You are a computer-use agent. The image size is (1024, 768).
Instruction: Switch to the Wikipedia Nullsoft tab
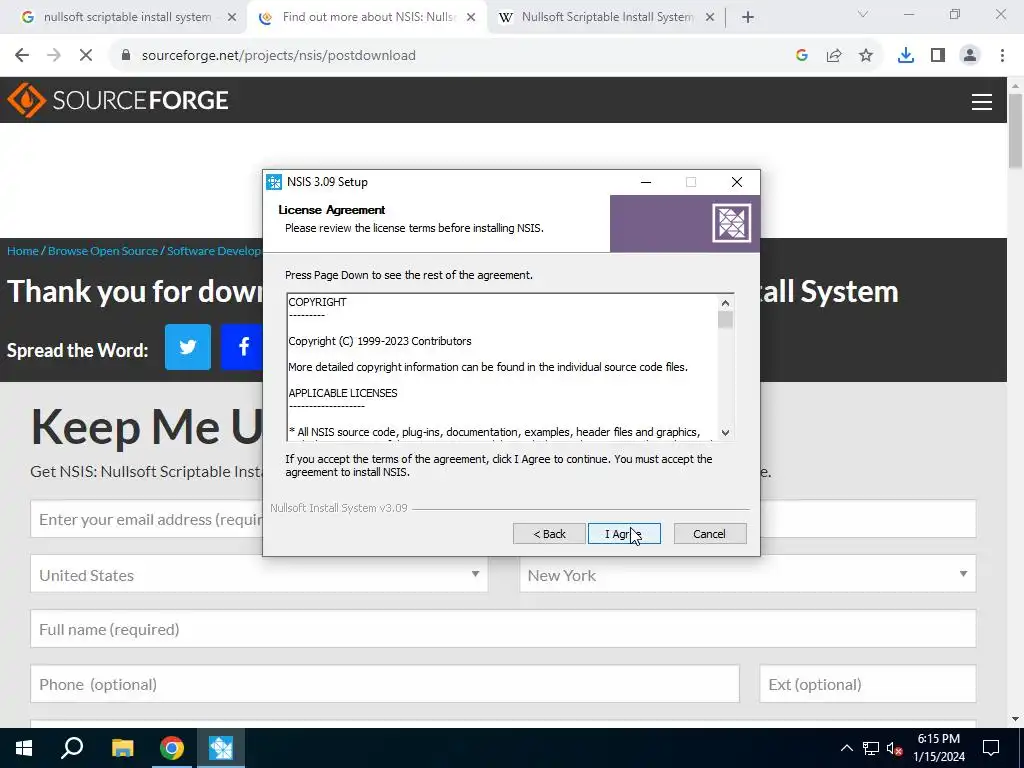[x=607, y=18]
